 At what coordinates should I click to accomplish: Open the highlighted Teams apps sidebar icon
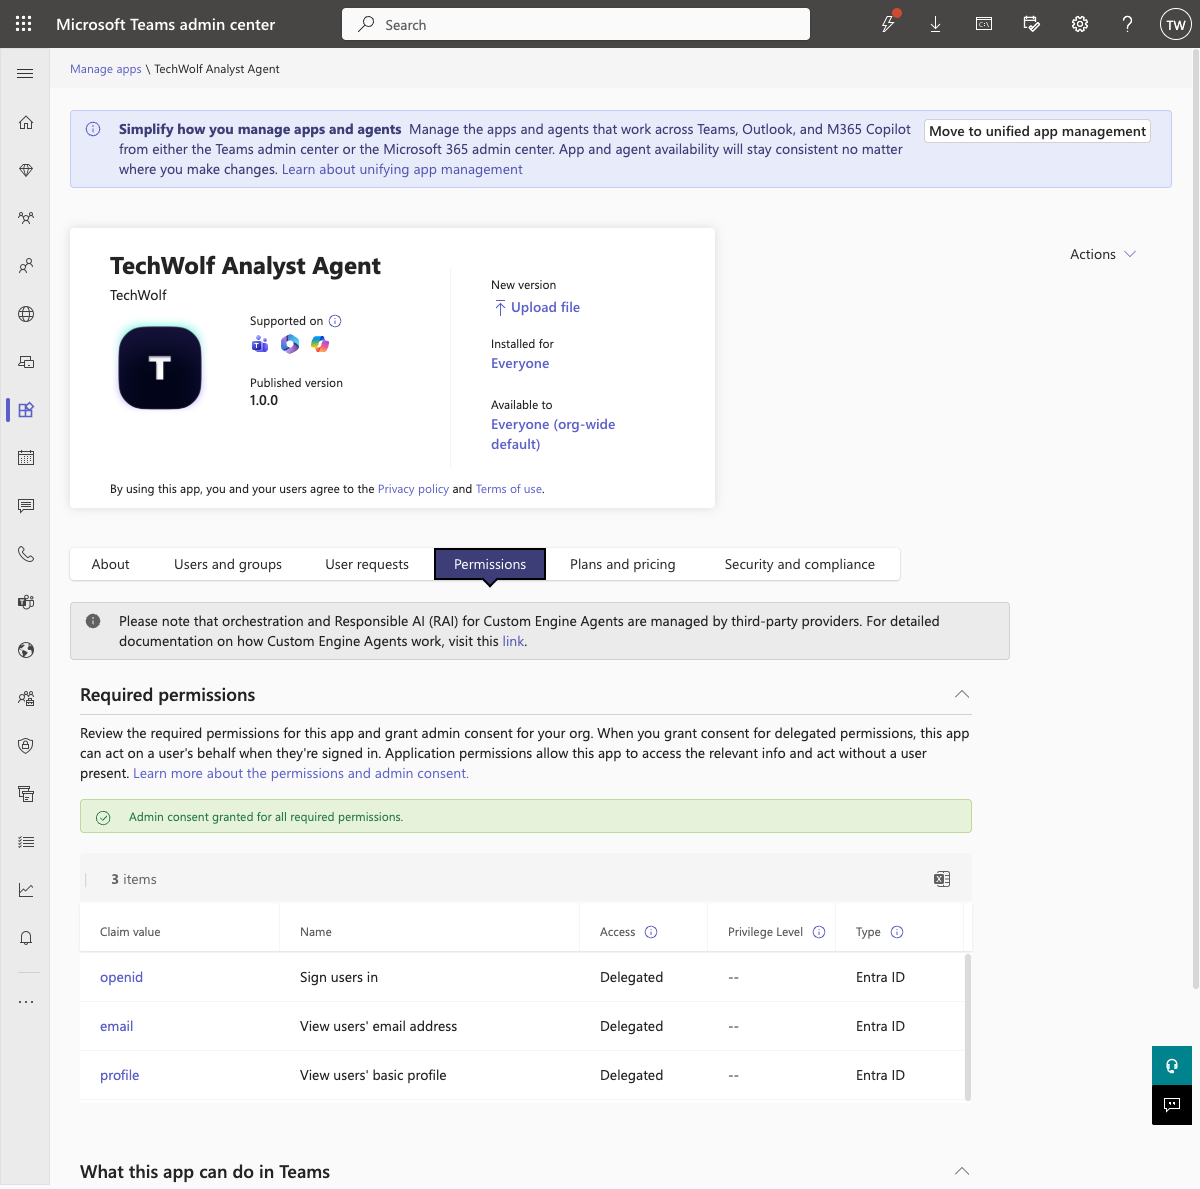26,410
